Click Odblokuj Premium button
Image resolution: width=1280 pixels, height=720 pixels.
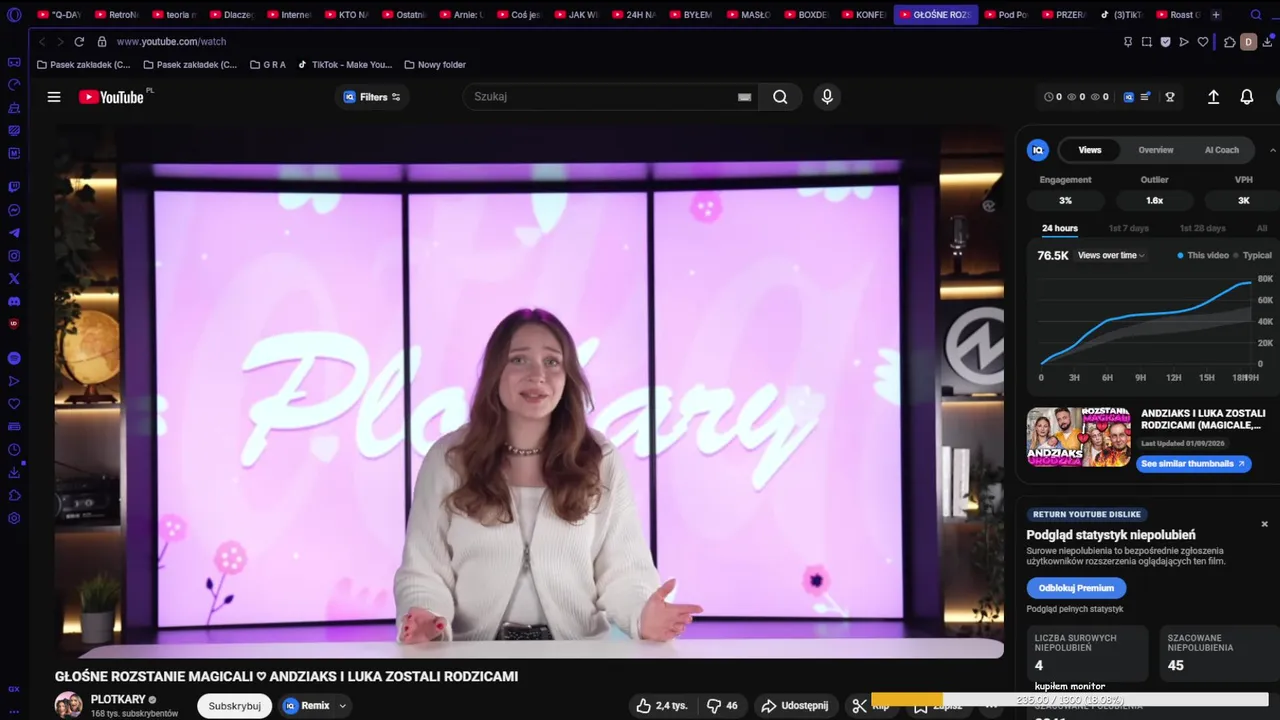[x=1076, y=588]
